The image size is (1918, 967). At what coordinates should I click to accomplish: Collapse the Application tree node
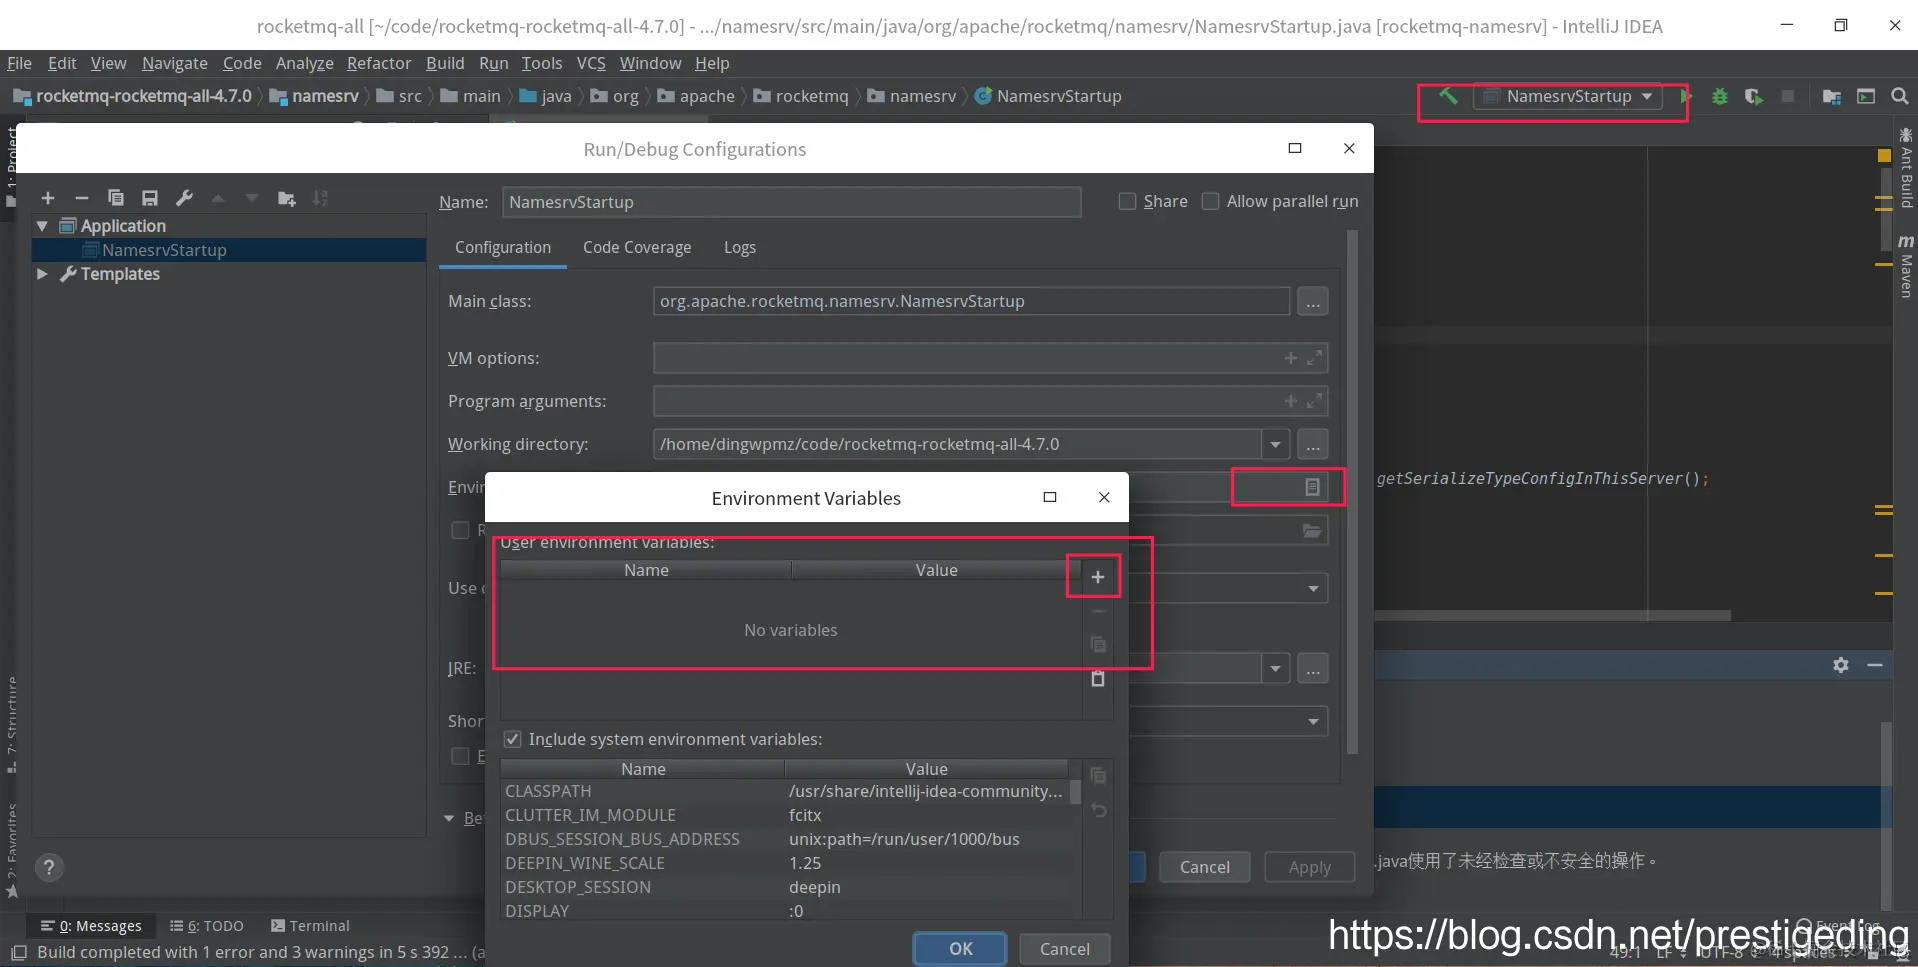click(x=42, y=226)
